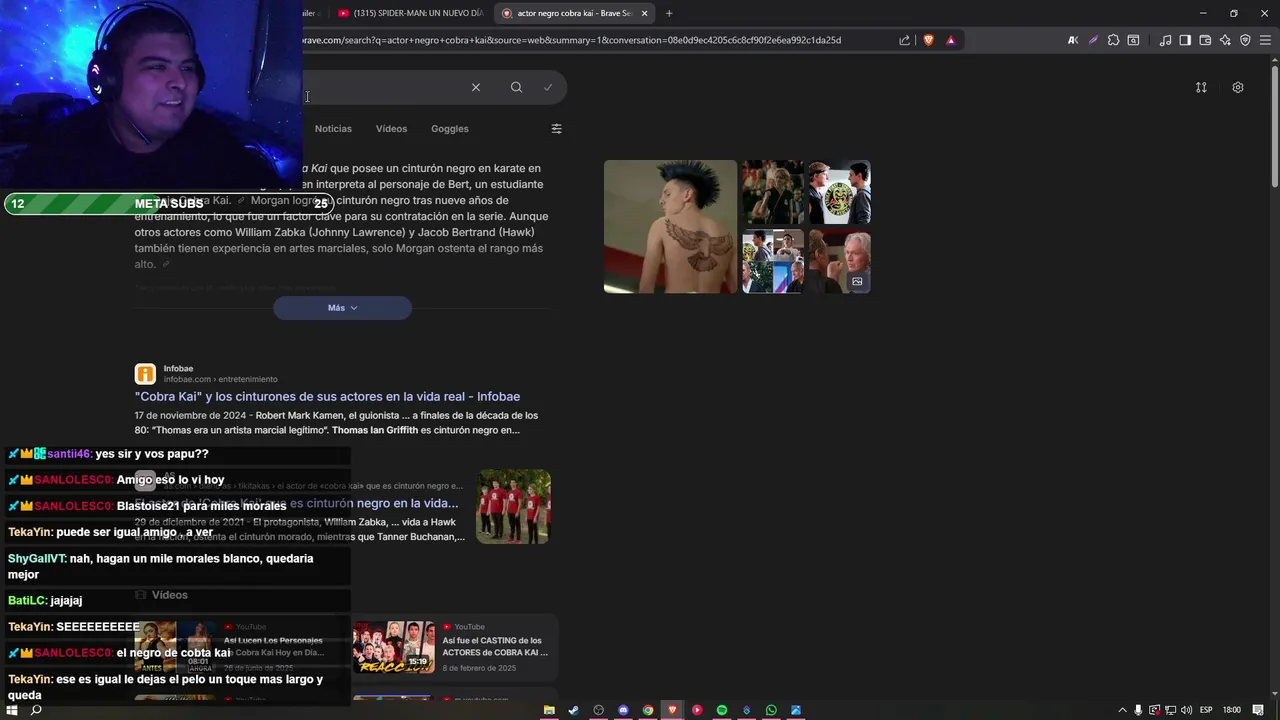Clear the search box with X icon
This screenshot has width=1280, height=720.
476,87
